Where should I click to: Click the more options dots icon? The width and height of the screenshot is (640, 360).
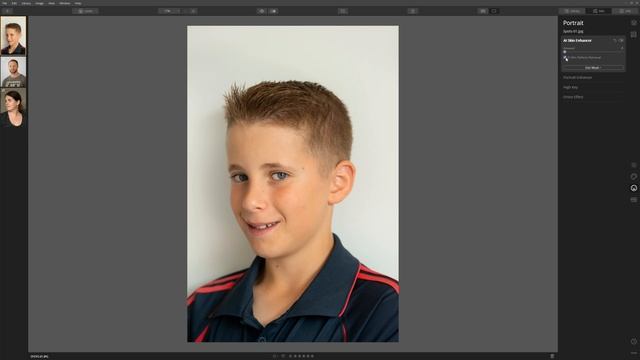coord(633,353)
